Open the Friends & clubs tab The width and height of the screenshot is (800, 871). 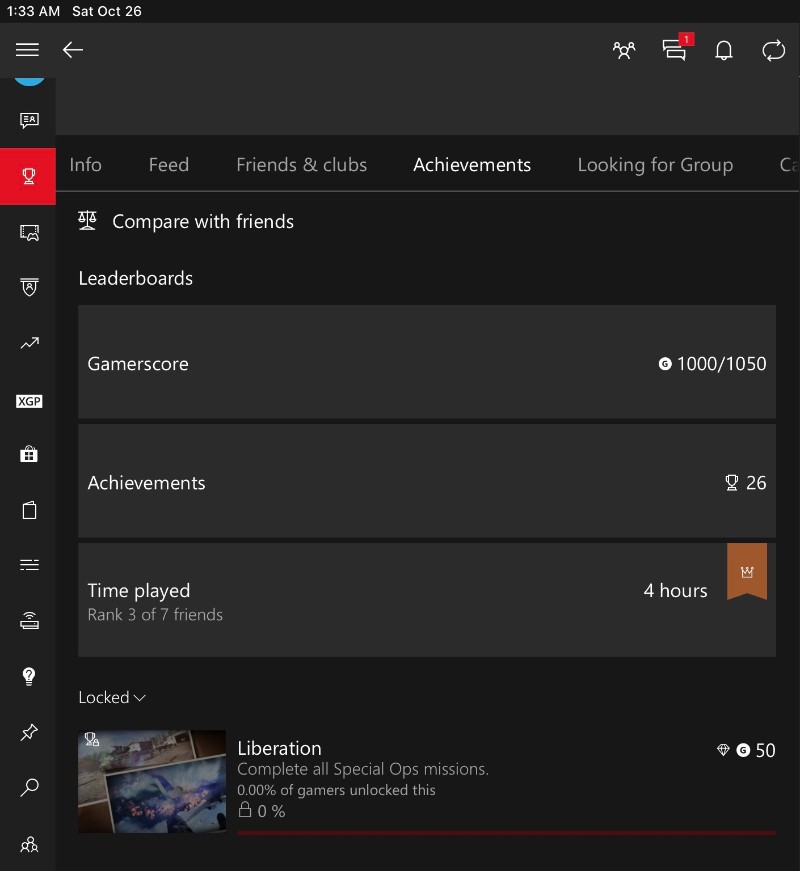[x=301, y=165]
